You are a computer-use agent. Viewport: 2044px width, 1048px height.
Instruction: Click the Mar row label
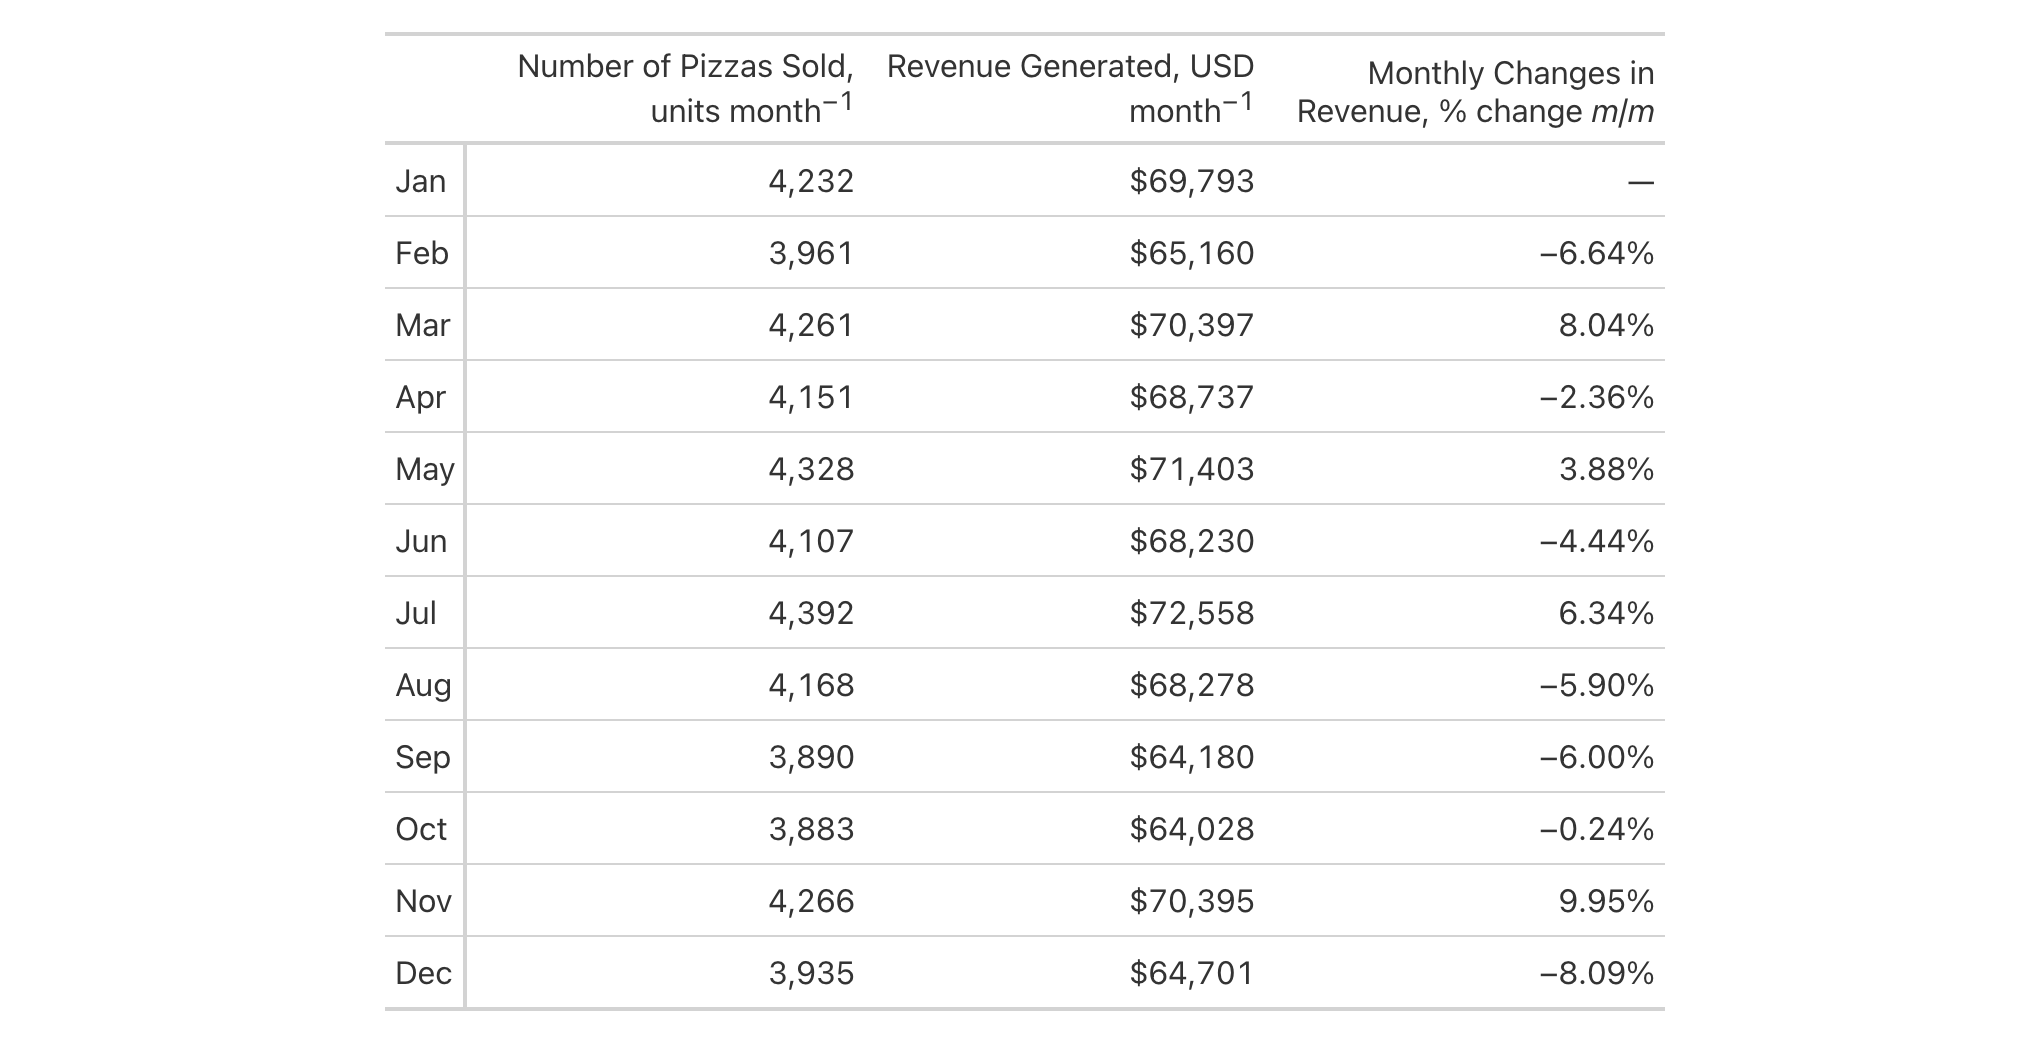coord(423,325)
